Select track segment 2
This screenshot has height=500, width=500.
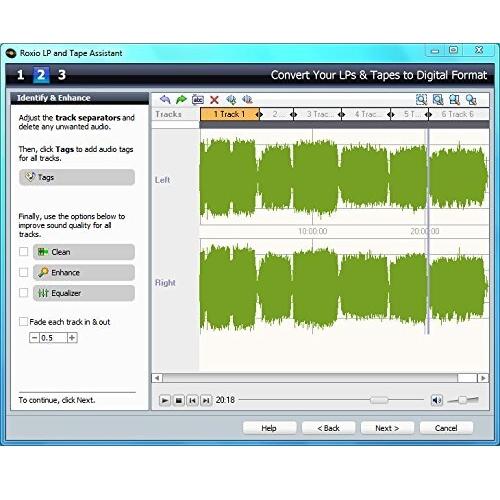(276, 114)
